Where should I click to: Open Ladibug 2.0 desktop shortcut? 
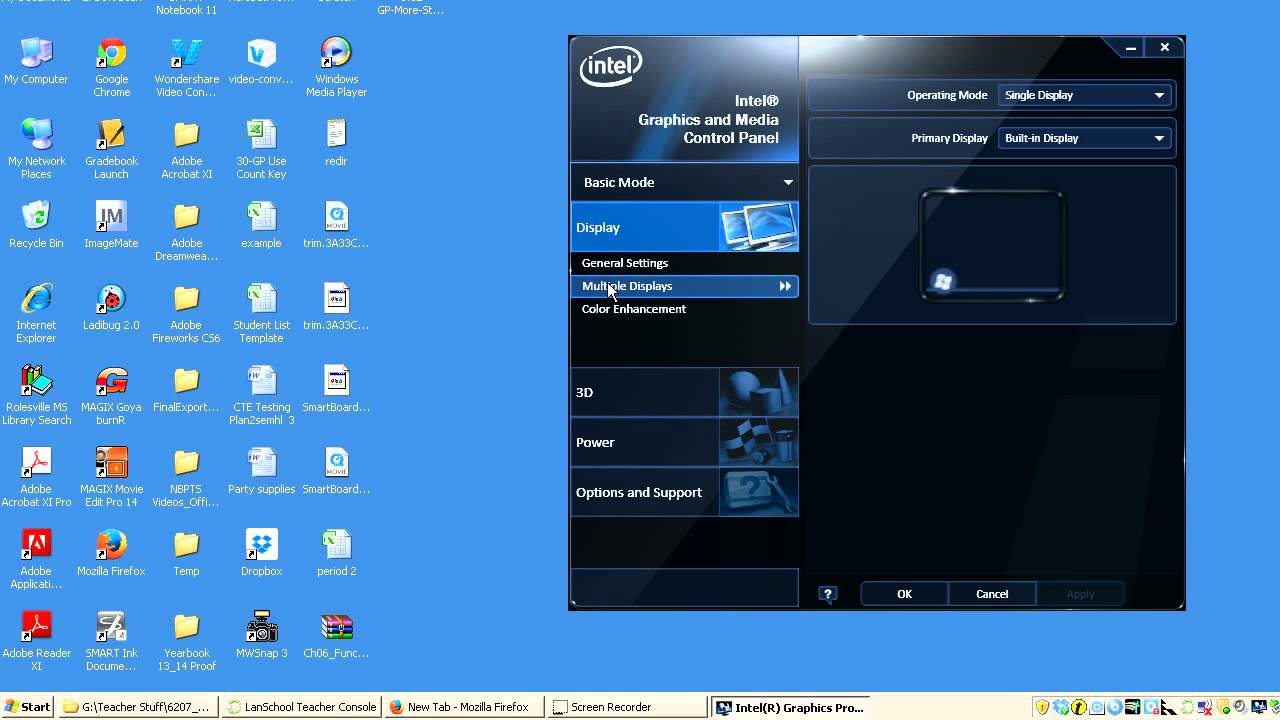[x=111, y=308]
